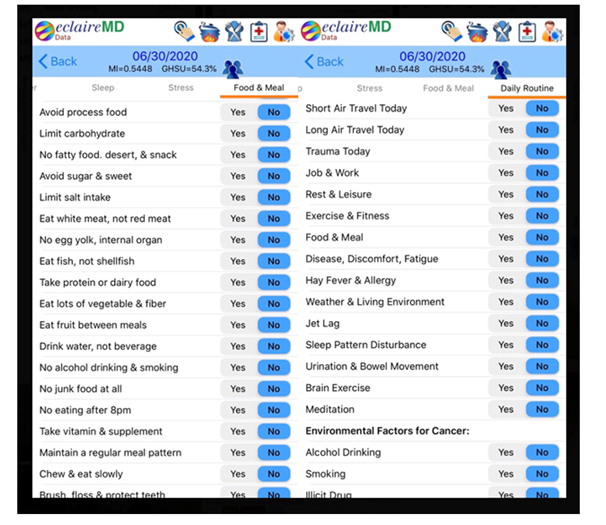Viewport: 606px width, 525px height.
Task: Set 'Avoid process food' to Yes
Action: point(238,112)
